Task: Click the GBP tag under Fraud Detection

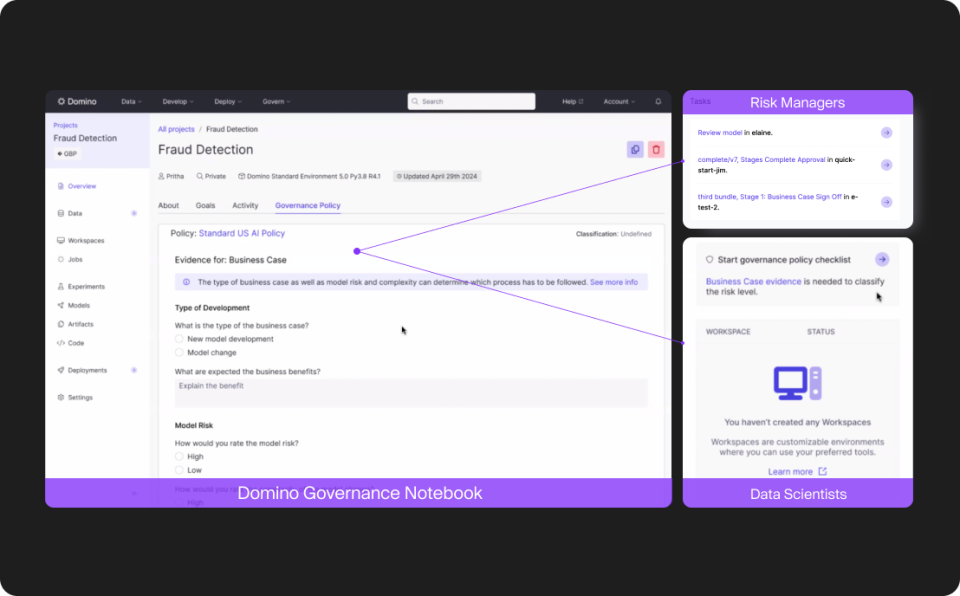Action: 67,154
